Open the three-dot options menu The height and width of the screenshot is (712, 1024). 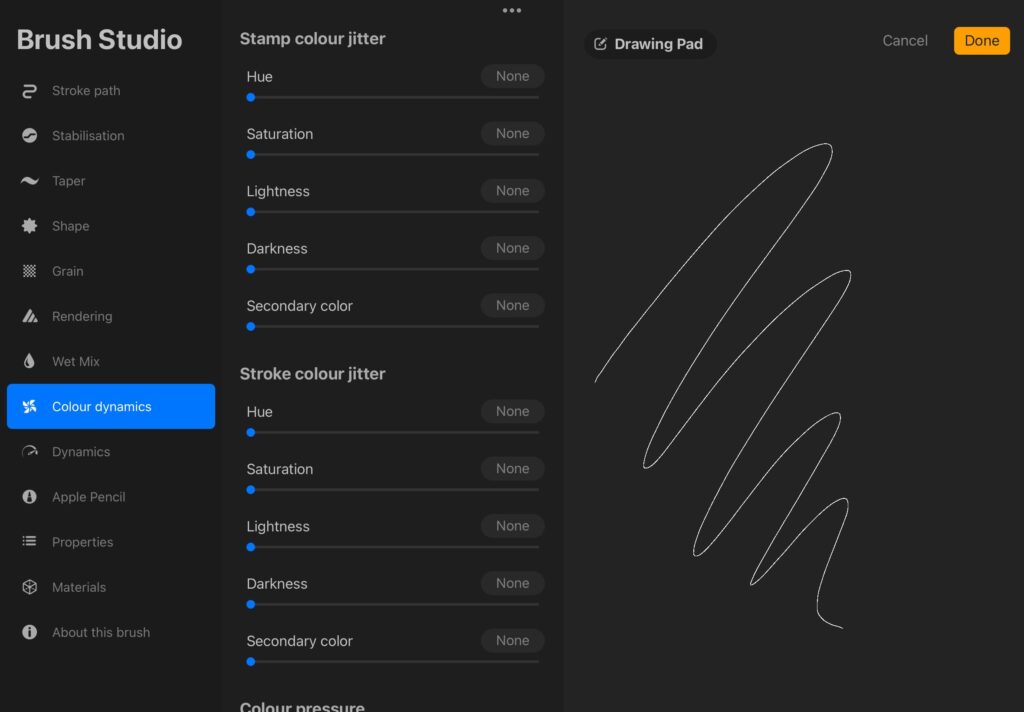512,10
